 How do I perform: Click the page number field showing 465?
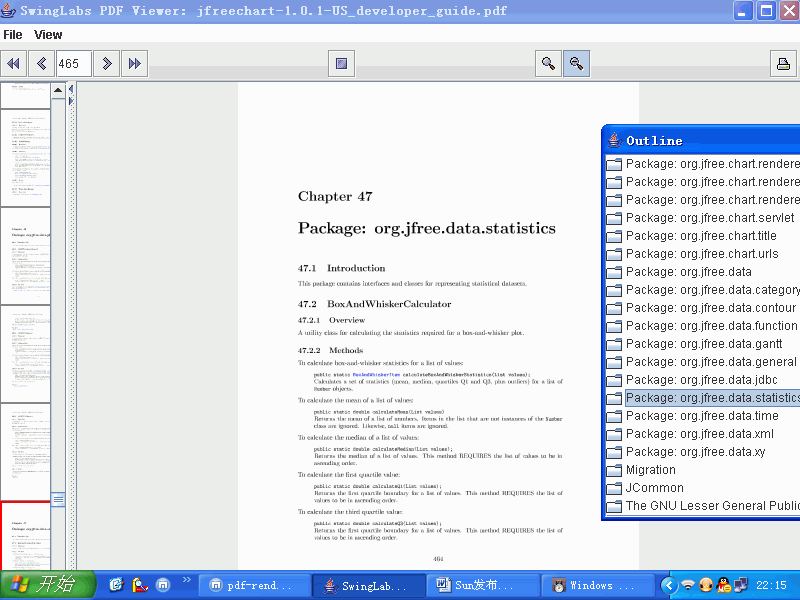tap(74, 64)
